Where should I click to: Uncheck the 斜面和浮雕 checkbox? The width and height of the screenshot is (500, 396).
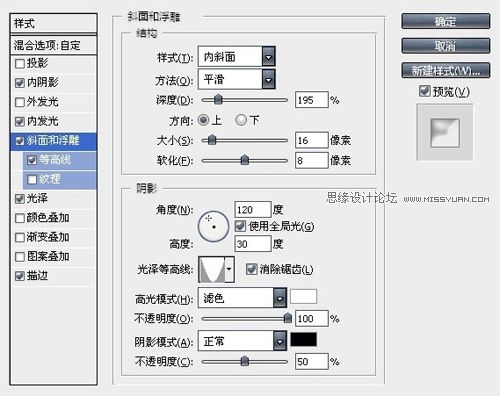coord(20,141)
